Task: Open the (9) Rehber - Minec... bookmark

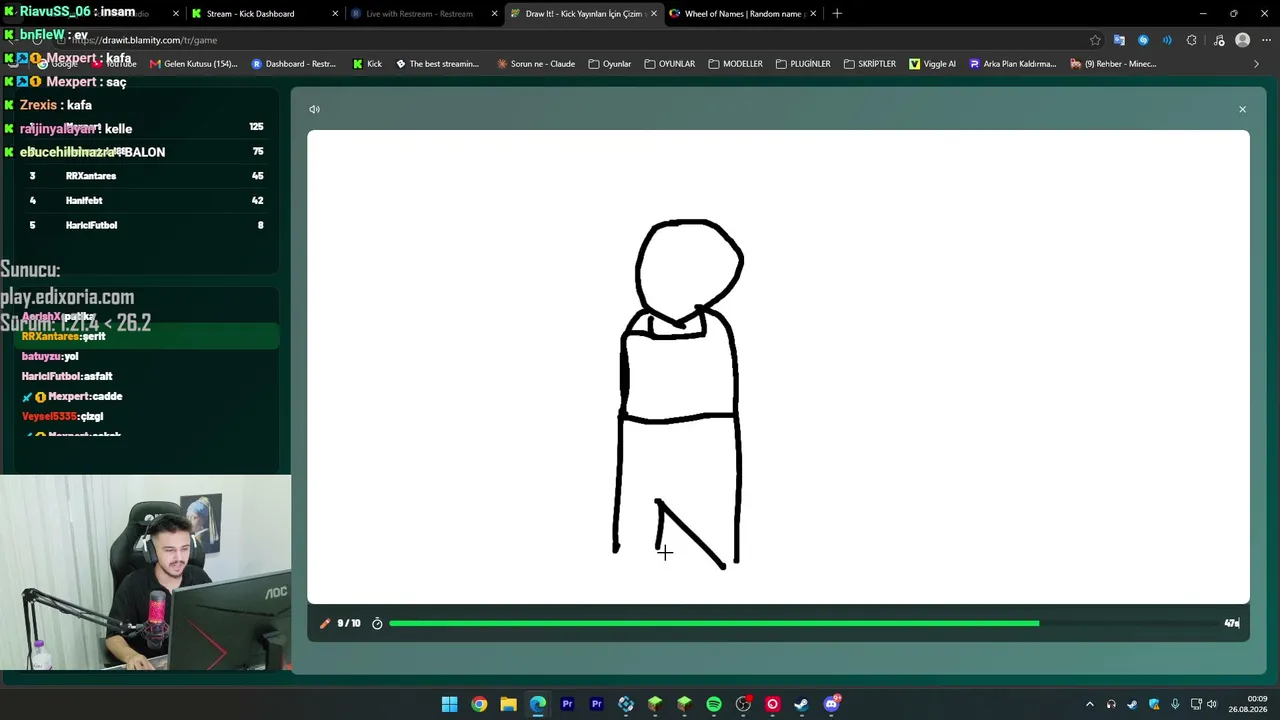Action: [1113, 64]
